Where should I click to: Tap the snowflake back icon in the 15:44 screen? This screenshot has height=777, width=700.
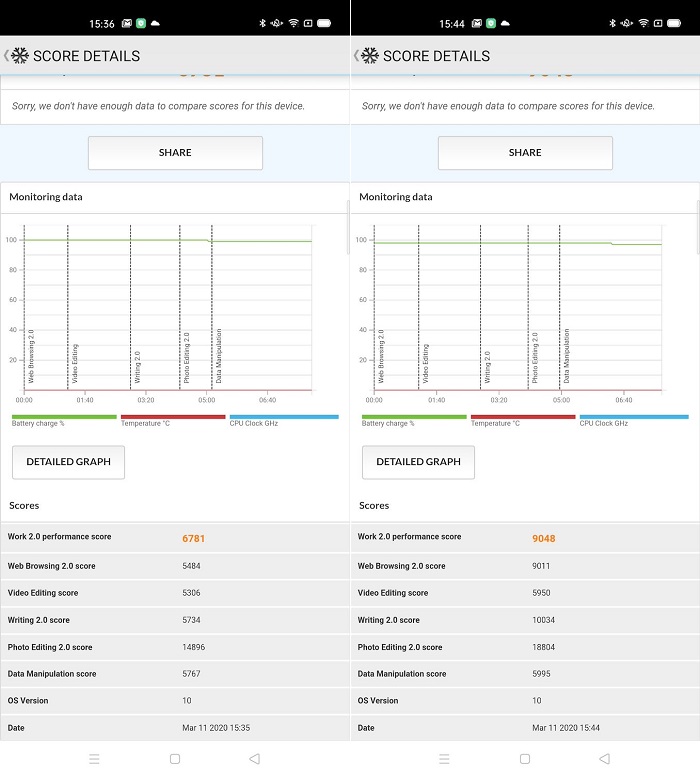[369, 56]
